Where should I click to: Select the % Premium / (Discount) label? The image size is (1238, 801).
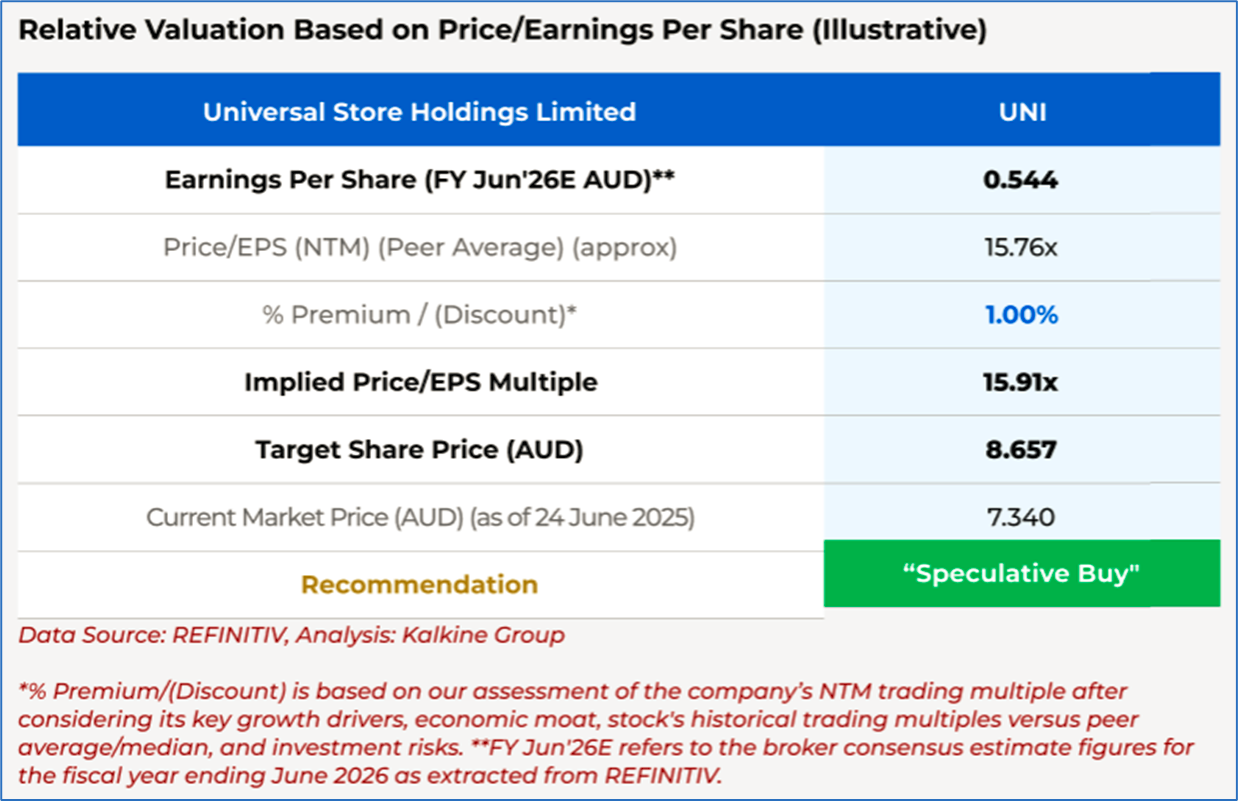click(419, 315)
